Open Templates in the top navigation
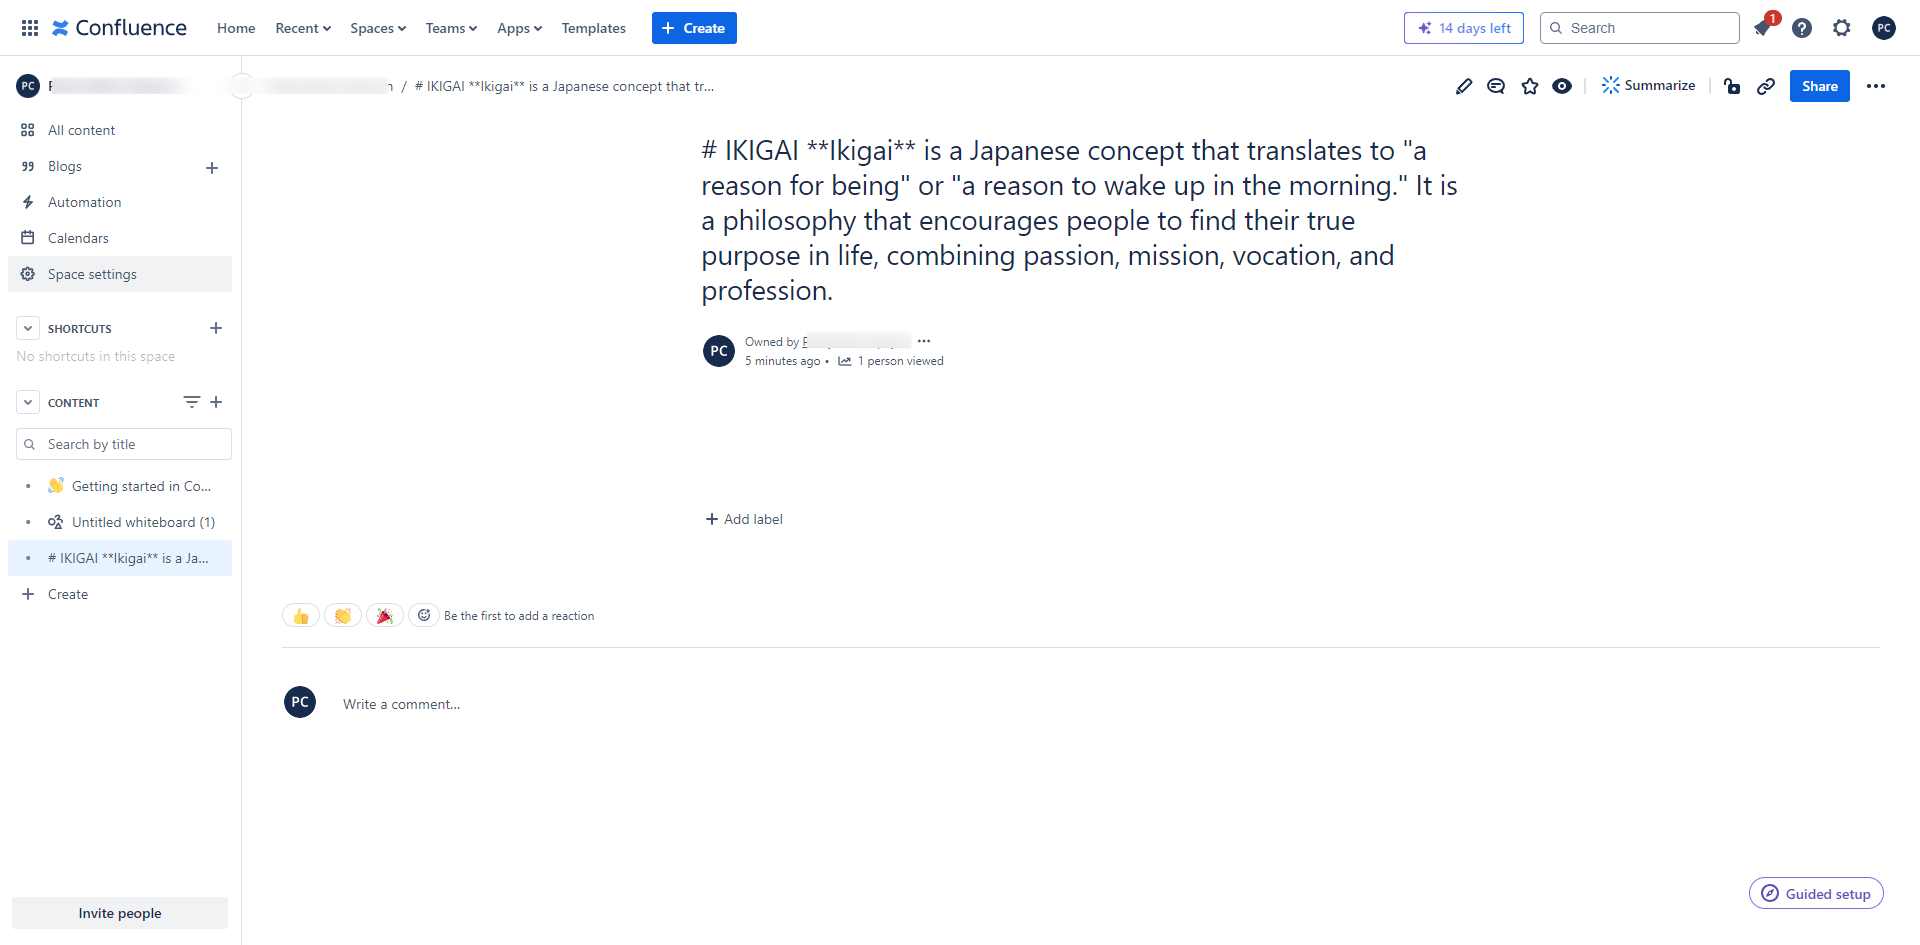Image resolution: width=1920 pixels, height=945 pixels. (593, 28)
